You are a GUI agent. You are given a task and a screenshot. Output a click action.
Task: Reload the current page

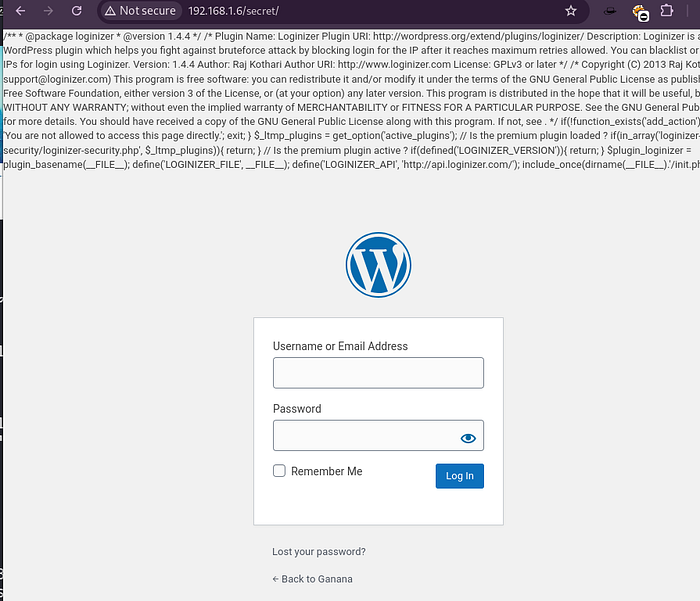point(78,11)
